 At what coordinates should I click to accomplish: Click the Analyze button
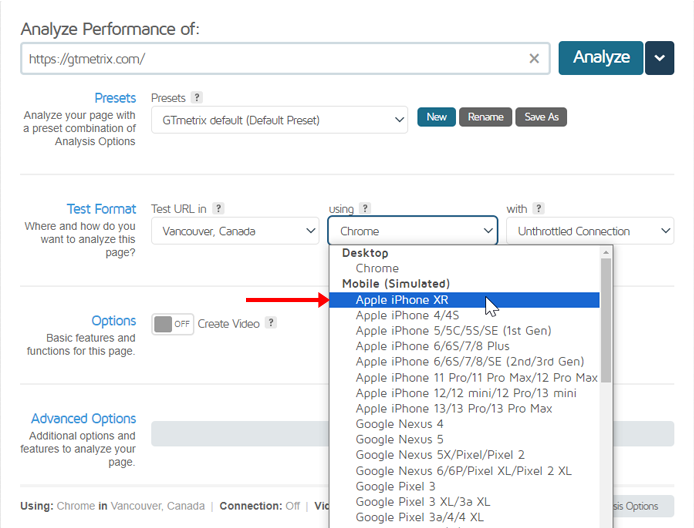pyautogui.click(x=601, y=58)
